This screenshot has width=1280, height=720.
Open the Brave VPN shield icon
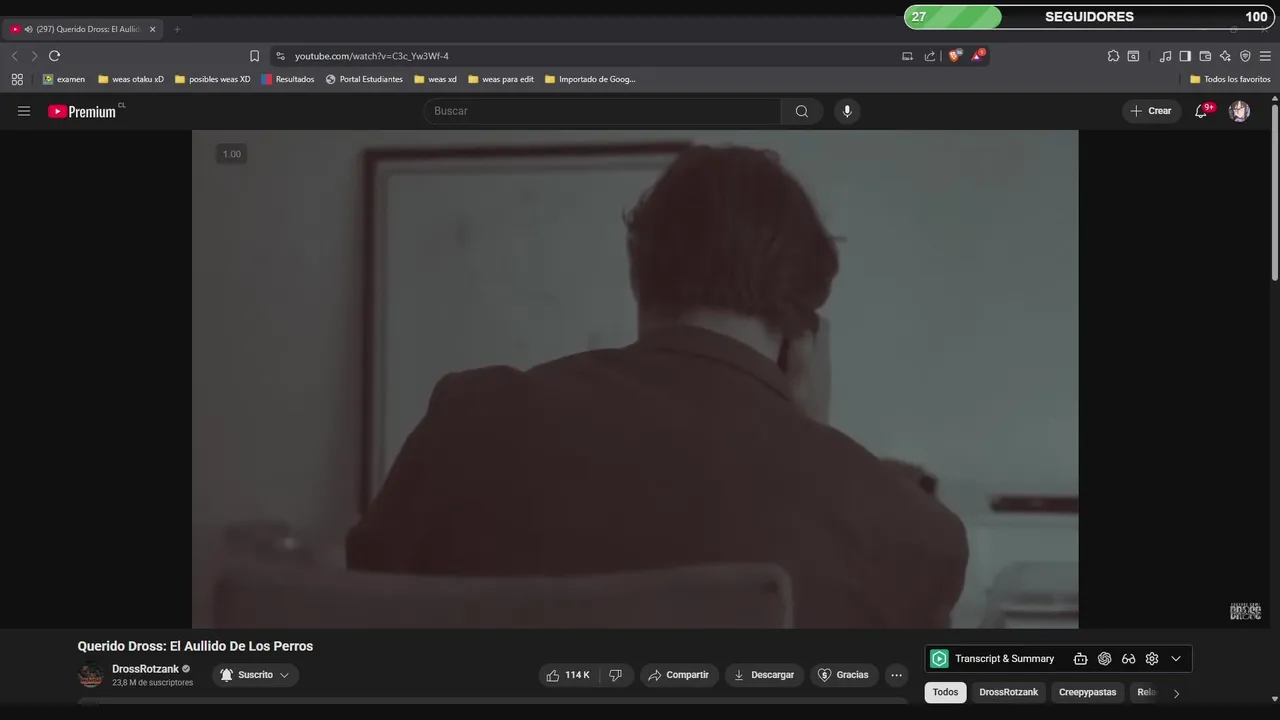click(1245, 56)
